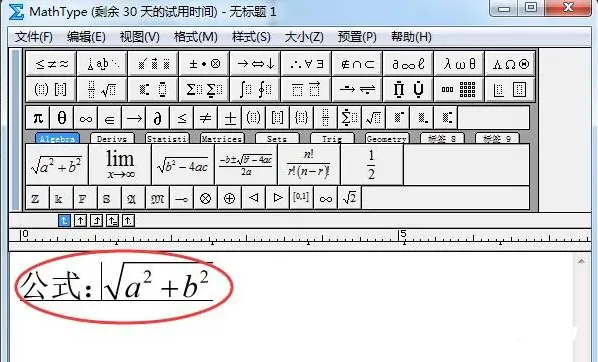Insert the sqrt(b²−4ac) expression
Screen dimensions: 598x362
click(183, 165)
